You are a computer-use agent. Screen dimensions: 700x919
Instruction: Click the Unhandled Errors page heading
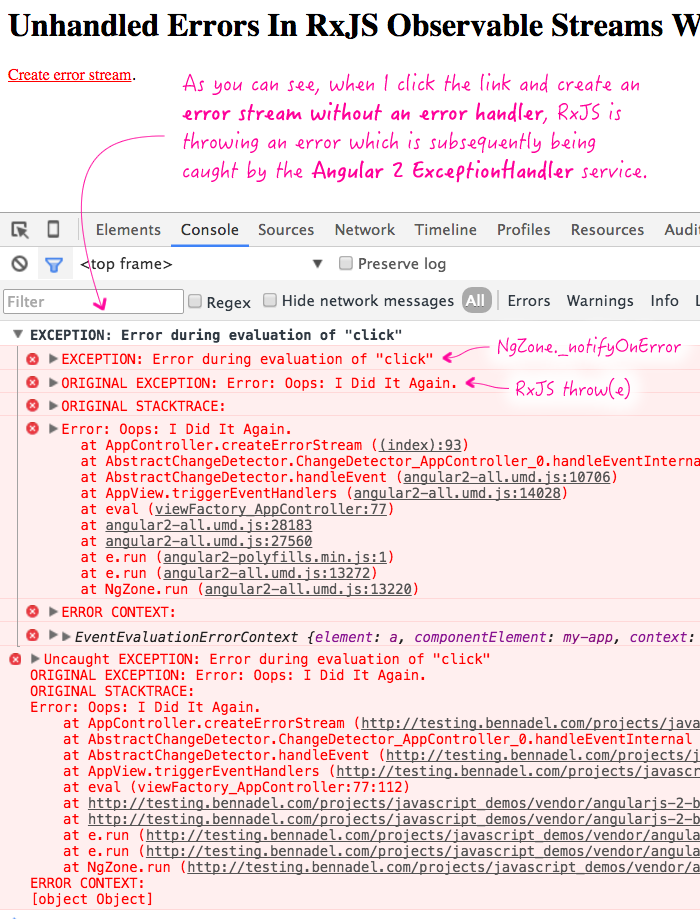(354, 26)
